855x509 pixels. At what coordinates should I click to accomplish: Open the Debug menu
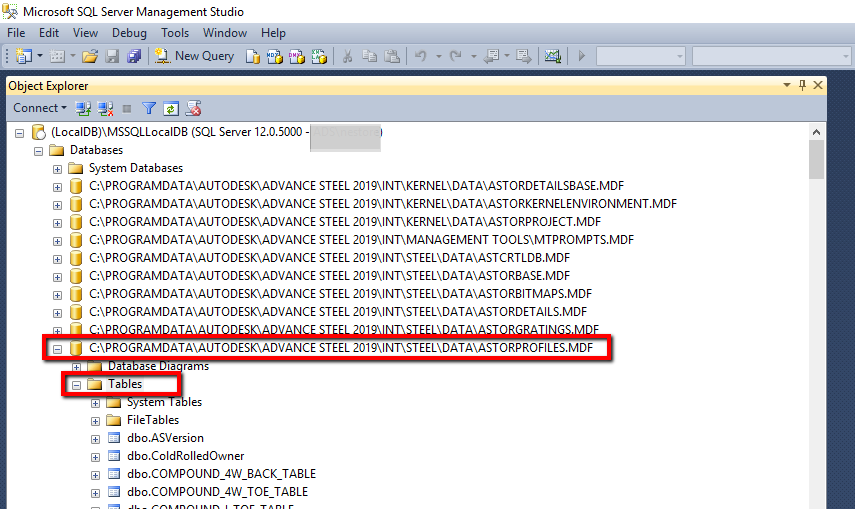point(129,33)
